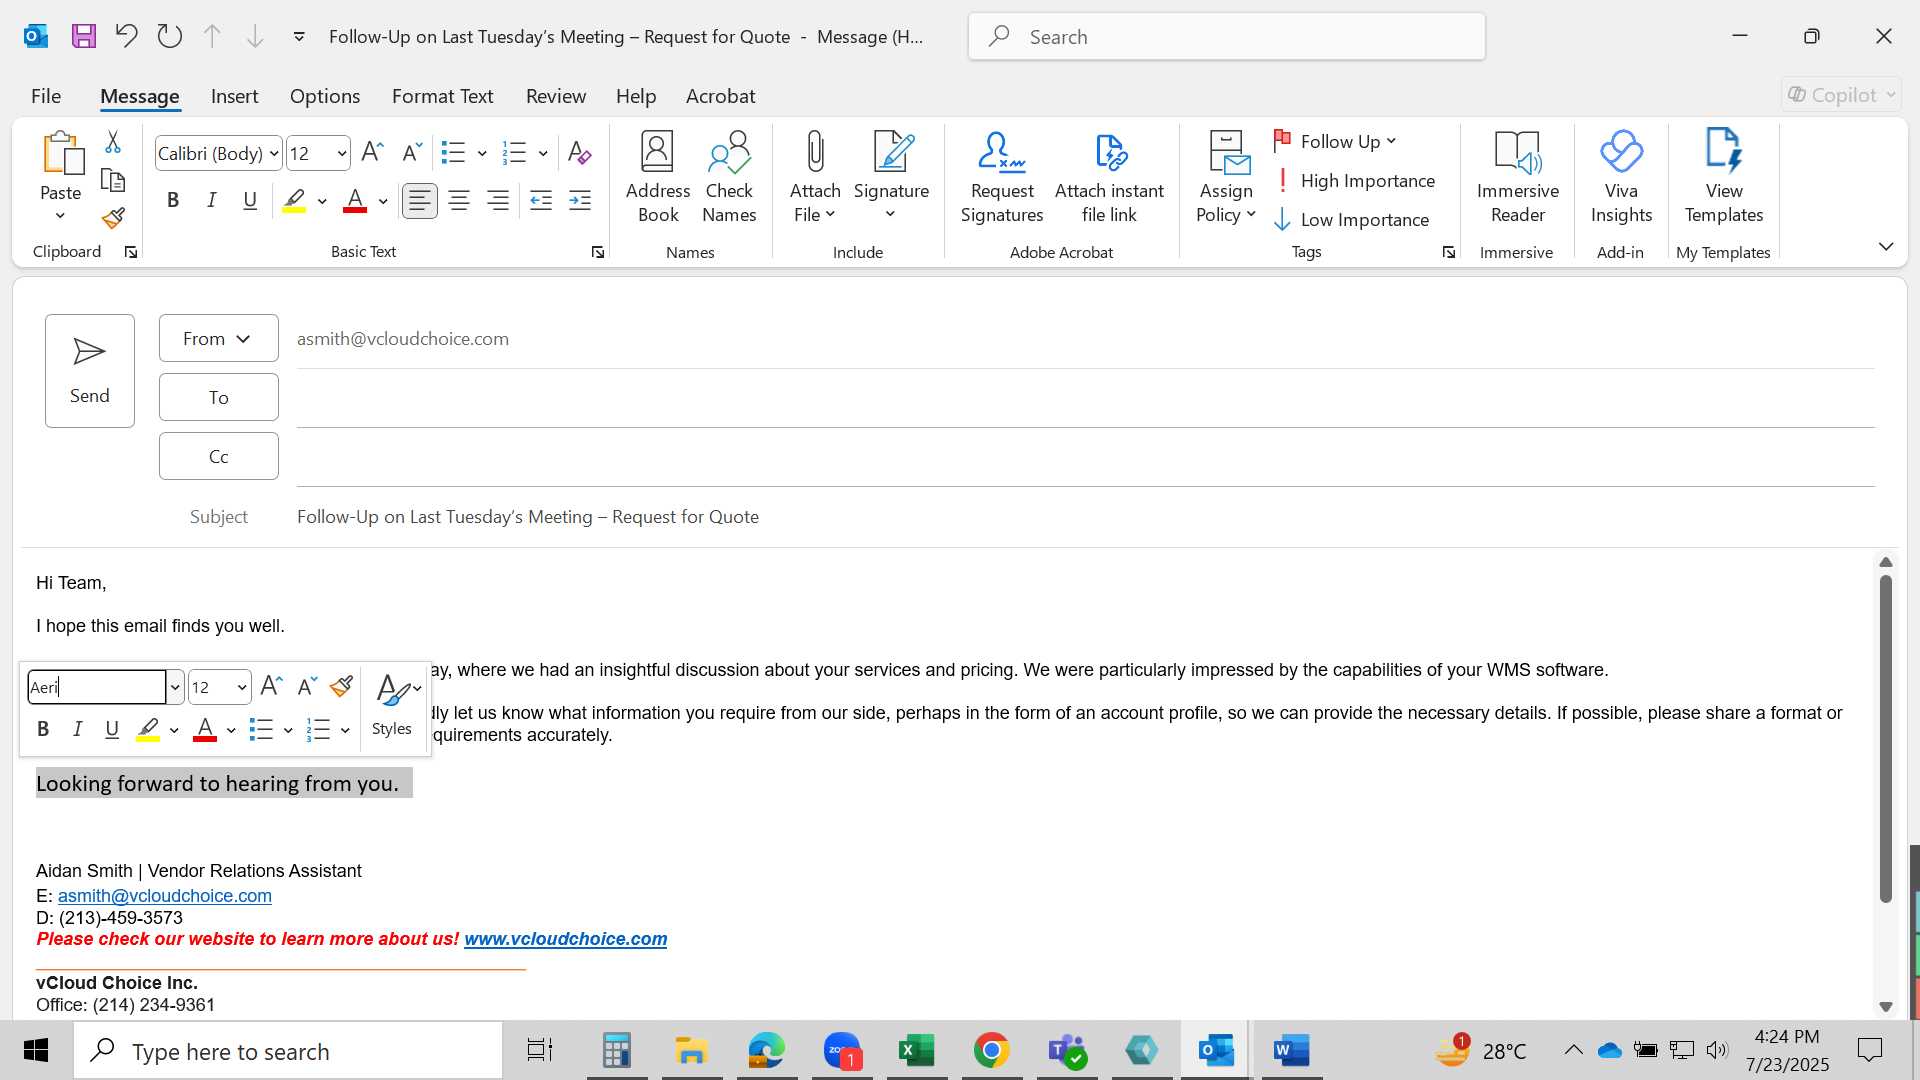Clear all formatting in ribbon
Screen dimensions: 1920x1080
tap(579, 153)
